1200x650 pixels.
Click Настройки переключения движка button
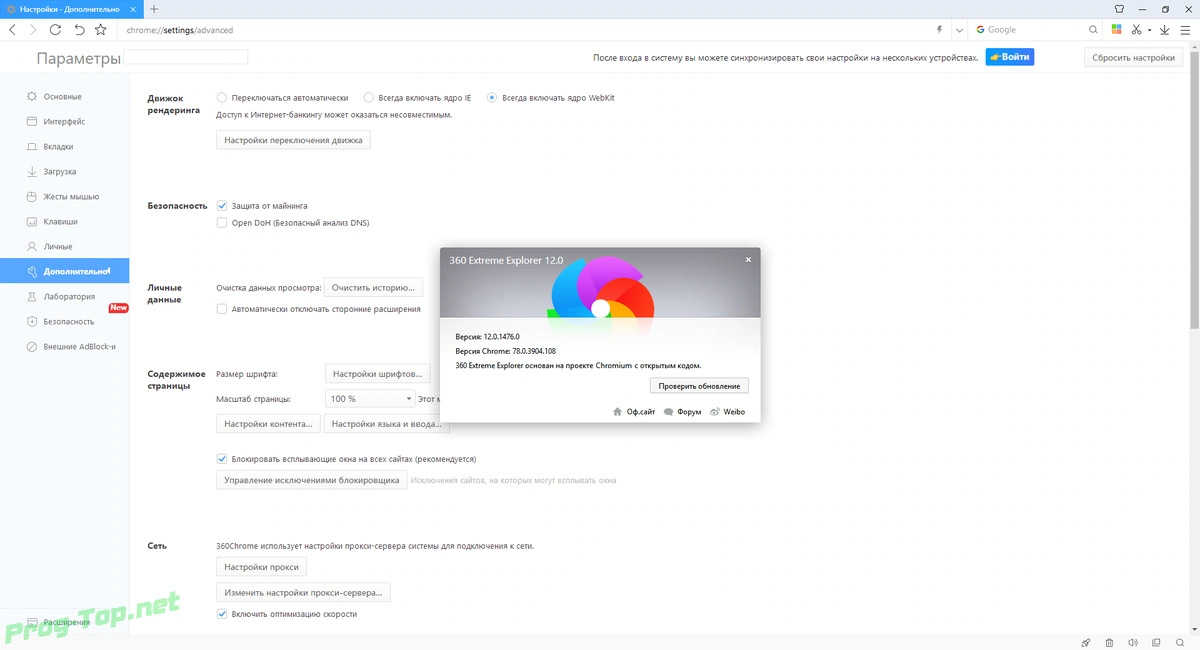pyautogui.click(x=294, y=141)
